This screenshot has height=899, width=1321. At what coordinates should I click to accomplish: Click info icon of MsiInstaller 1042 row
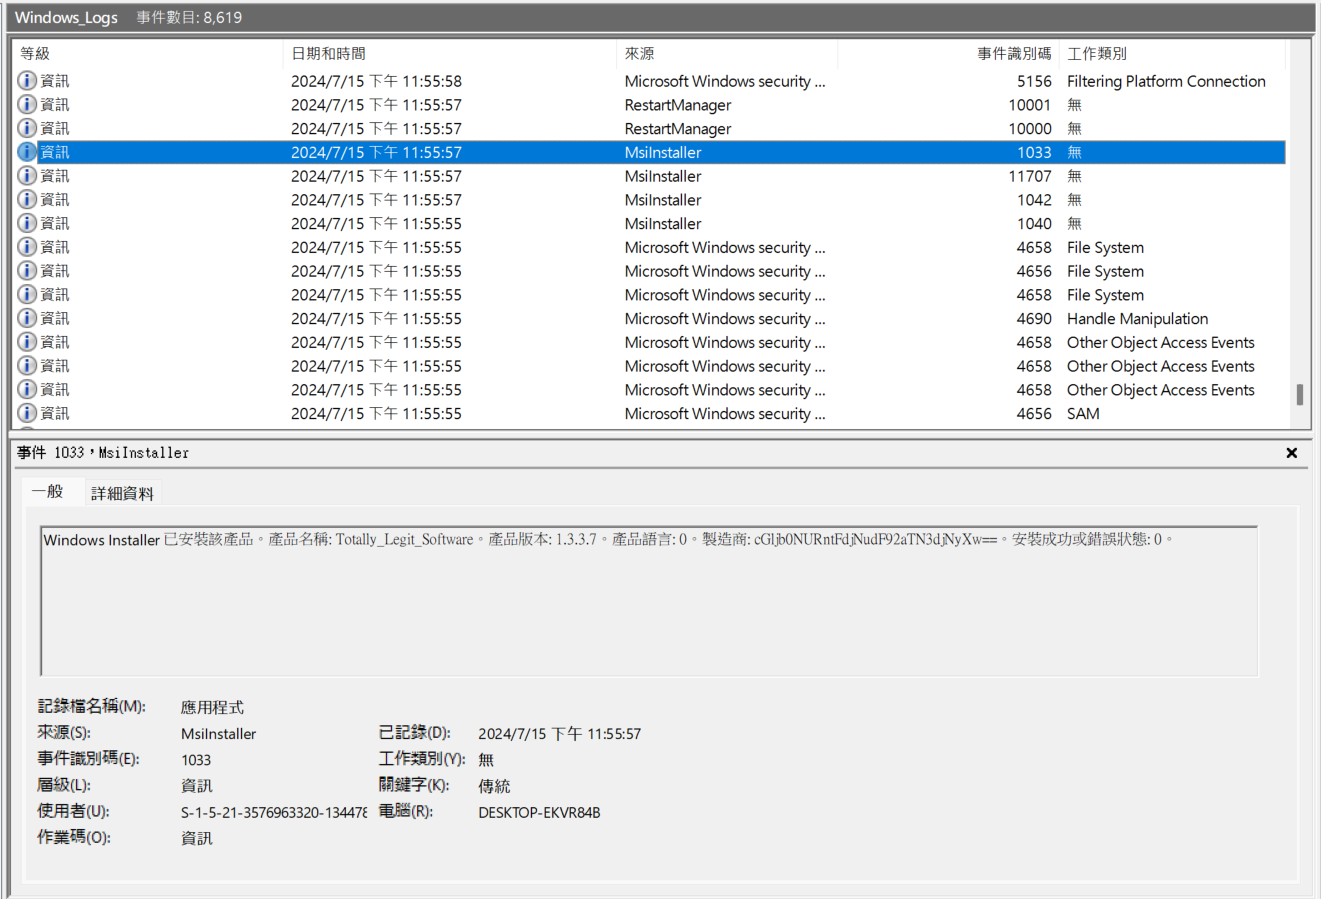tap(27, 200)
